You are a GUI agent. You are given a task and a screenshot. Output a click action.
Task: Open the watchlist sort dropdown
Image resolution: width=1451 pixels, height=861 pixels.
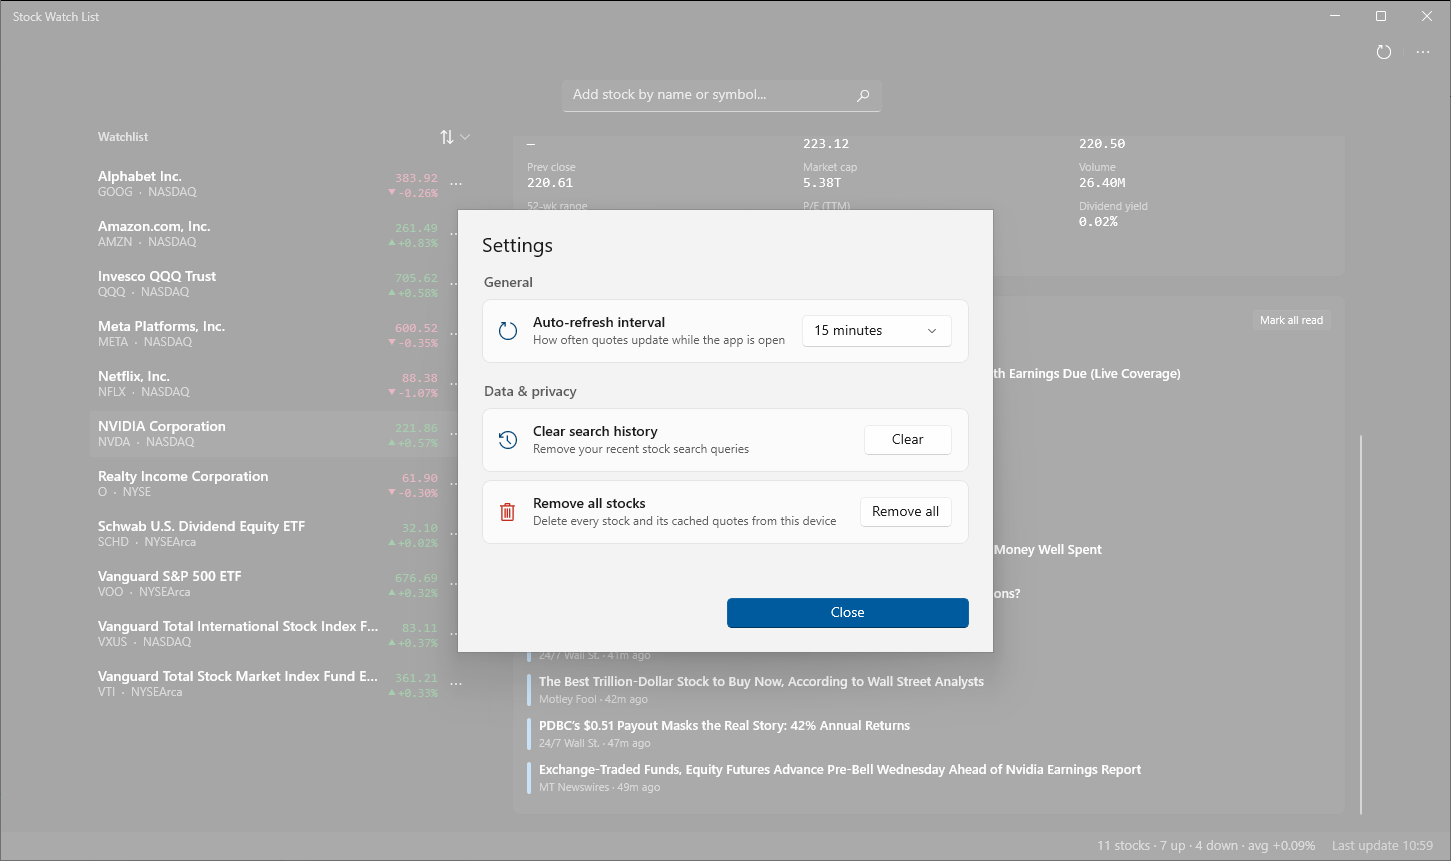[x=455, y=137]
